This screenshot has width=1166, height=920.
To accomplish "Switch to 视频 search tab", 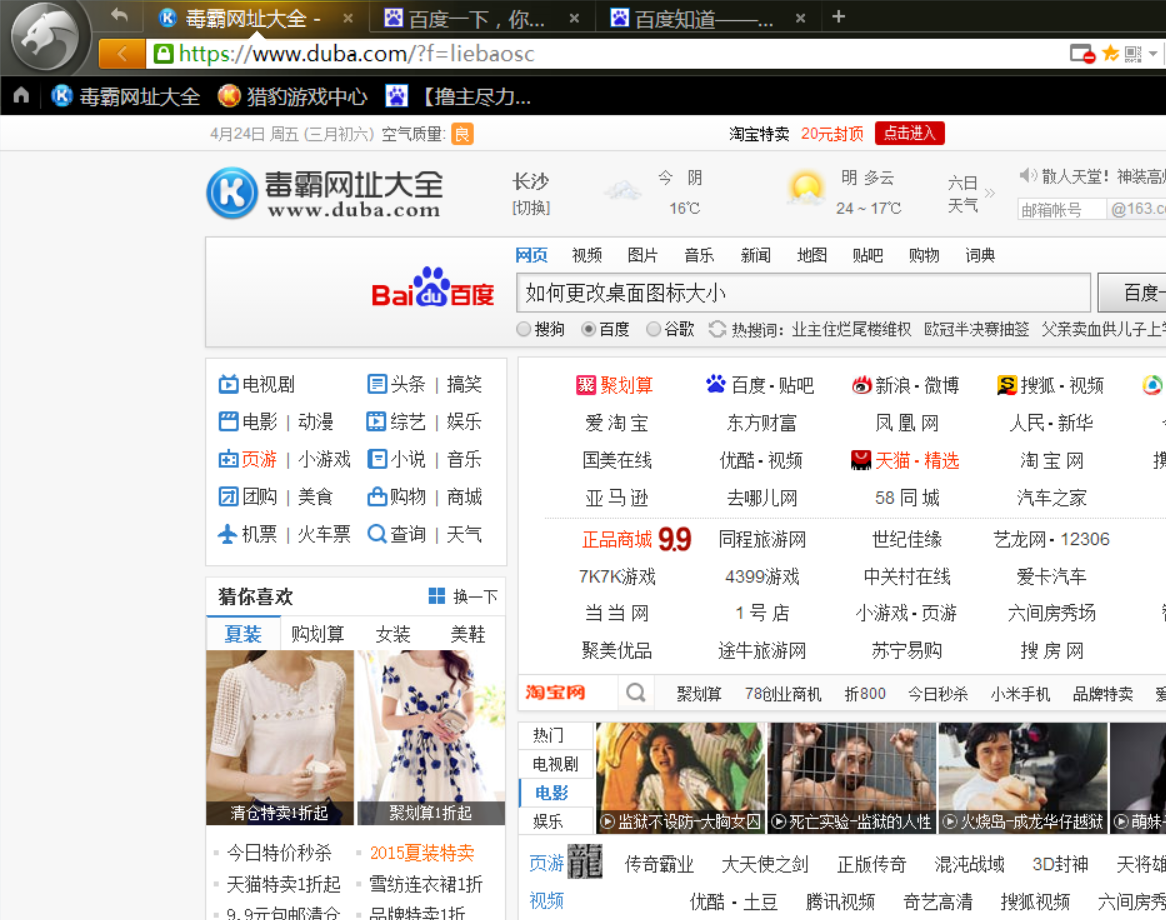I will tap(587, 256).
